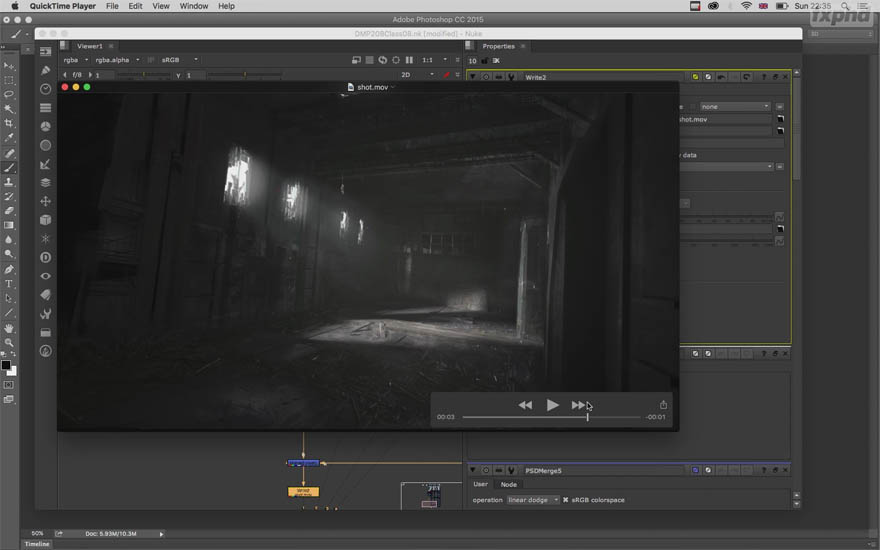Toggle the lock icon in Properties panel
Image resolution: width=880 pixels, height=550 pixels.
(x=484, y=61)
